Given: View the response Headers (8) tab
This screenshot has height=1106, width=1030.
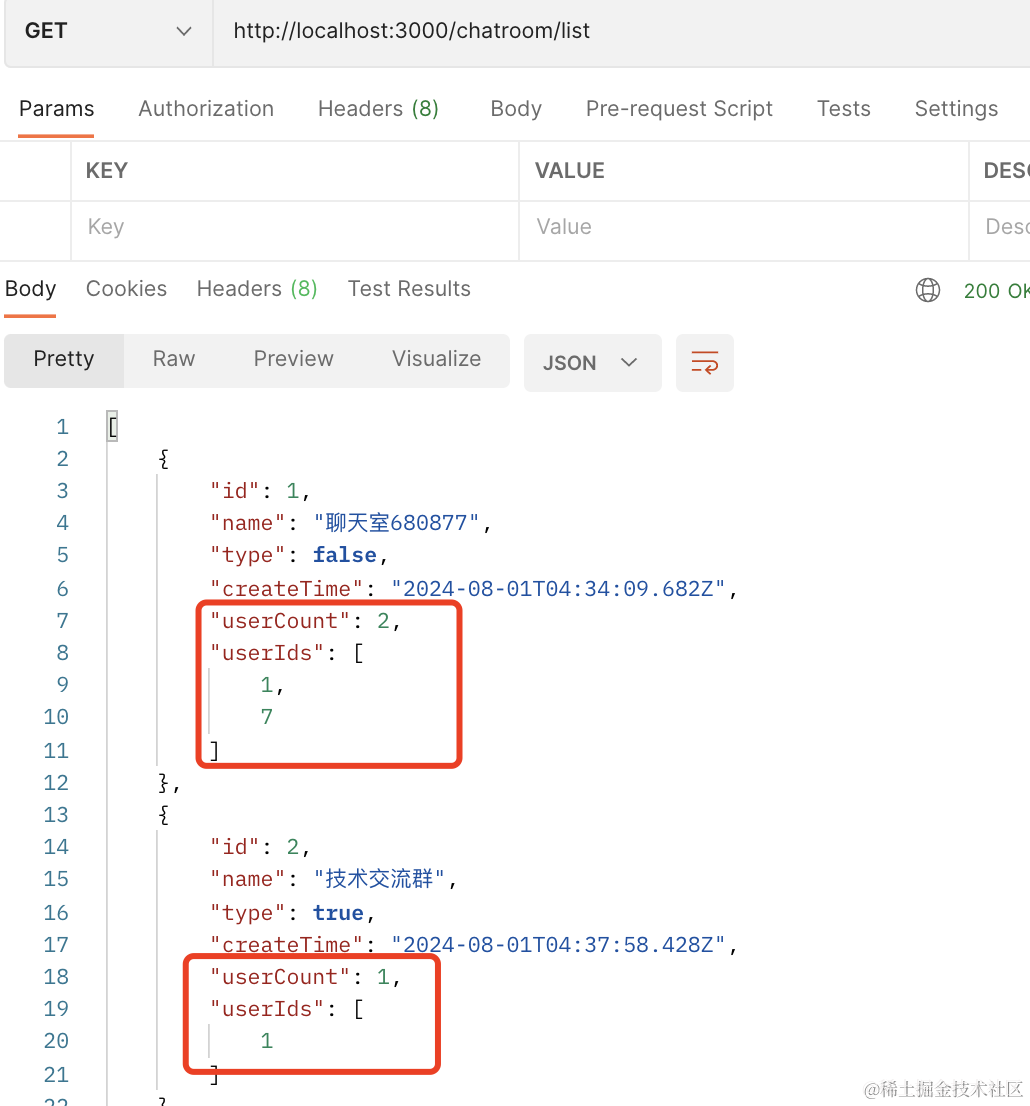Looking at the screenshot, I should point(257,289).
